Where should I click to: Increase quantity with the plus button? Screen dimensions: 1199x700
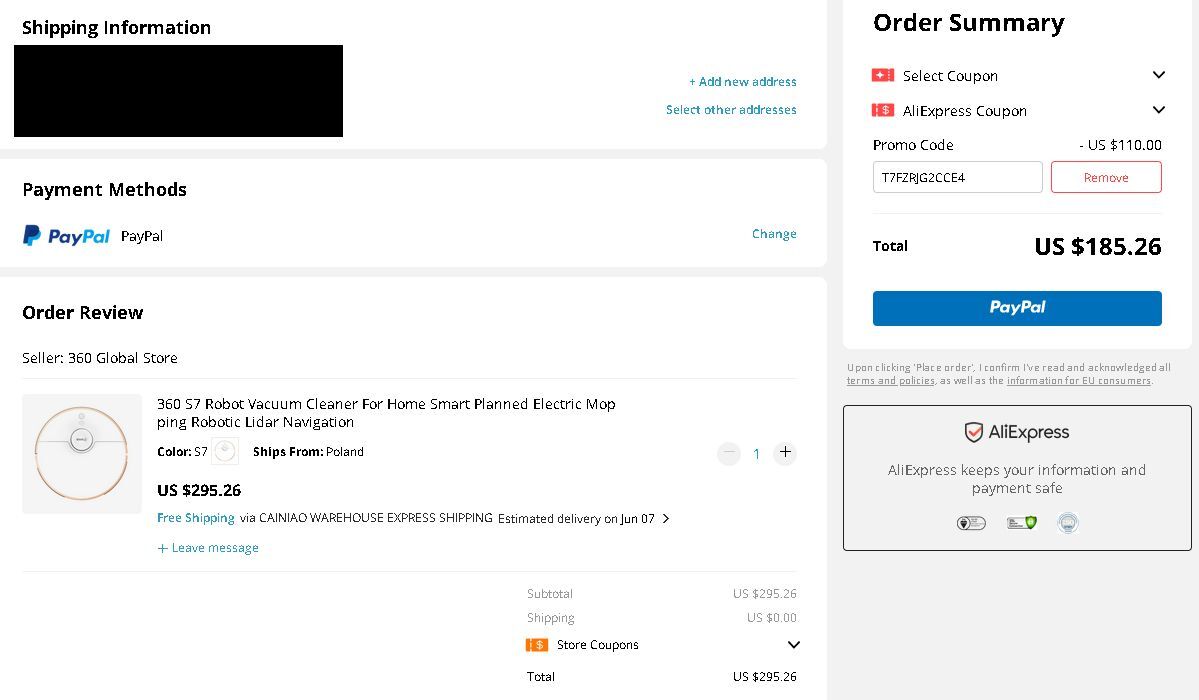click(x=785, y=453)
